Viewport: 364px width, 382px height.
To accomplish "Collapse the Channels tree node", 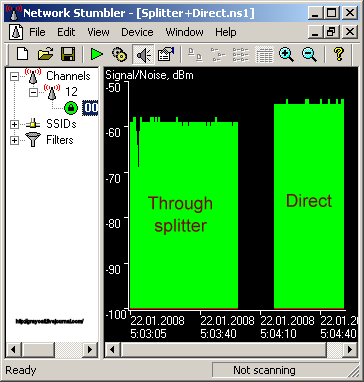I will tap(14, 76).
